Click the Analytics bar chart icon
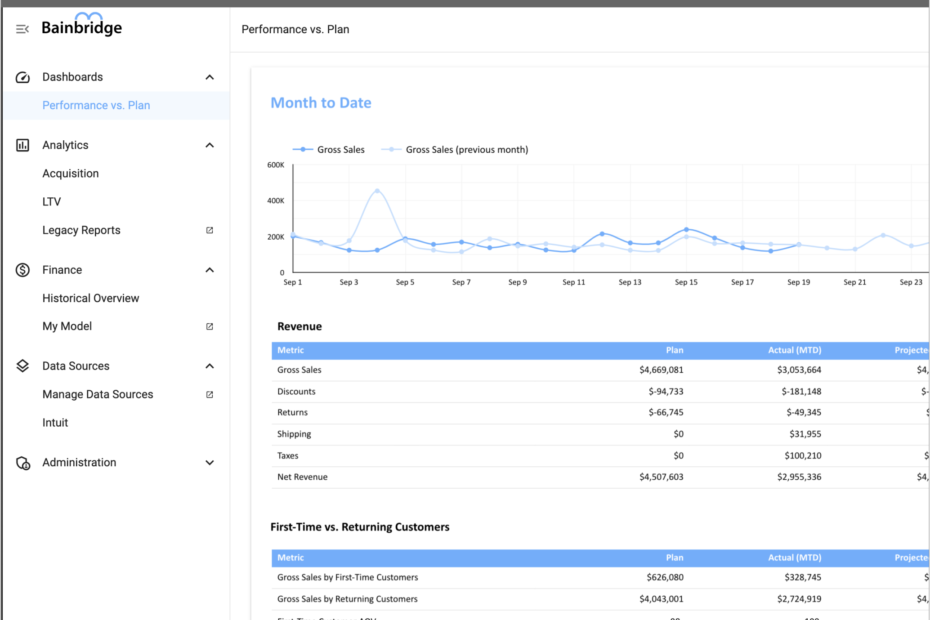Screen dimensions: 930x620 tap(23, 145)
